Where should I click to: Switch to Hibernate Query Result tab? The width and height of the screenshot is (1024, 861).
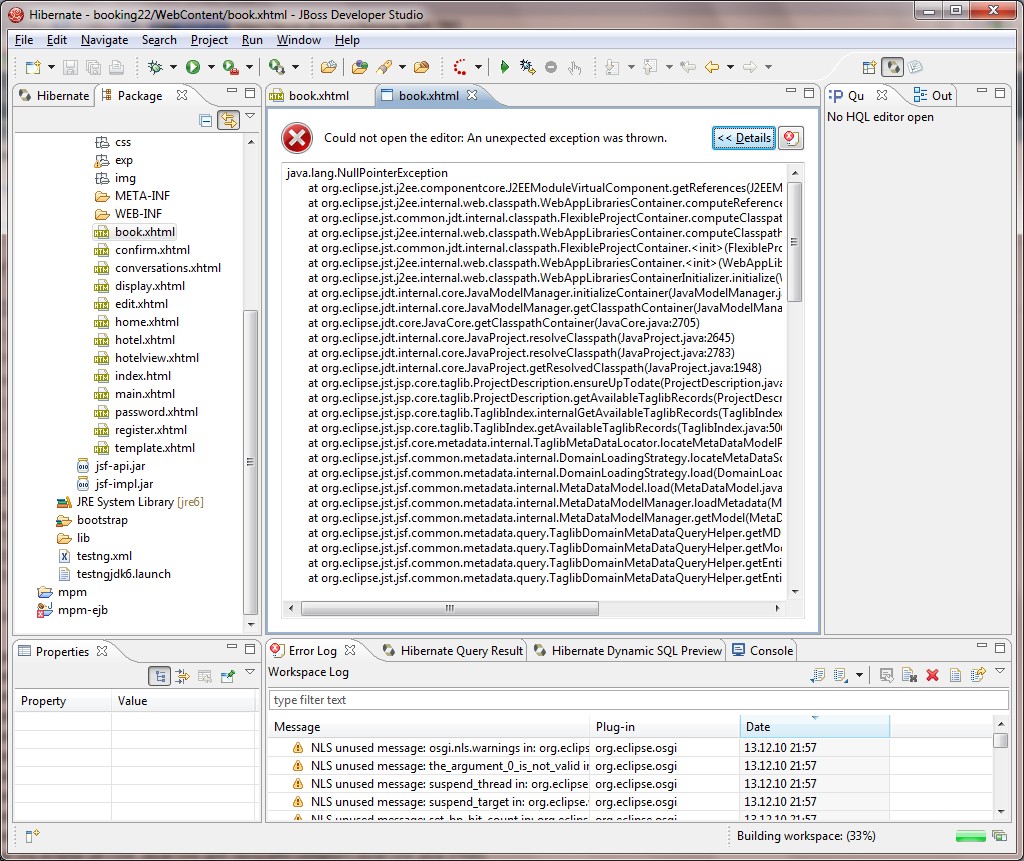pos(453,651)
